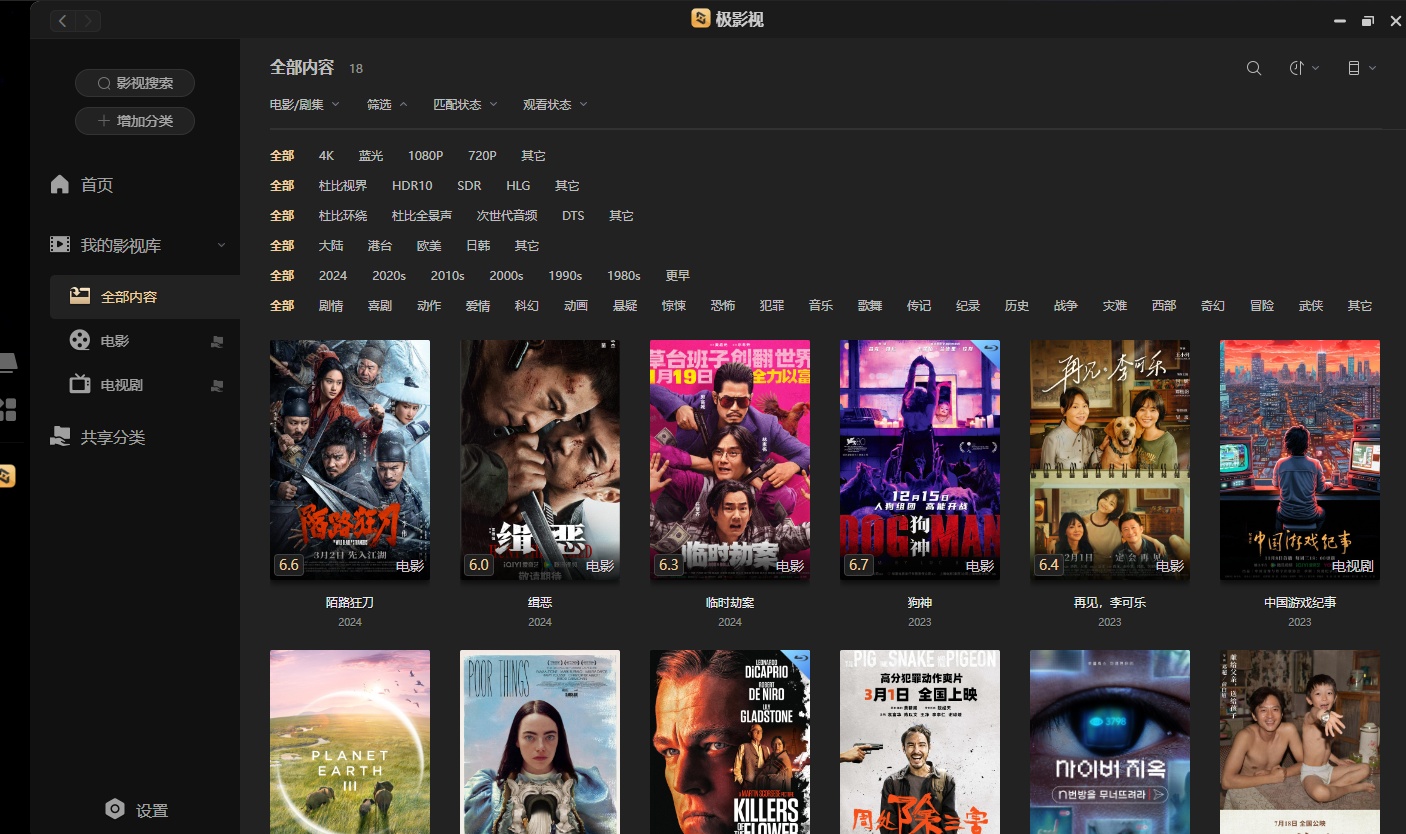
Task: Click the 6.6 rating badge on 陌路狂刀
Action: pyautogui.click(x=289, y=565)
